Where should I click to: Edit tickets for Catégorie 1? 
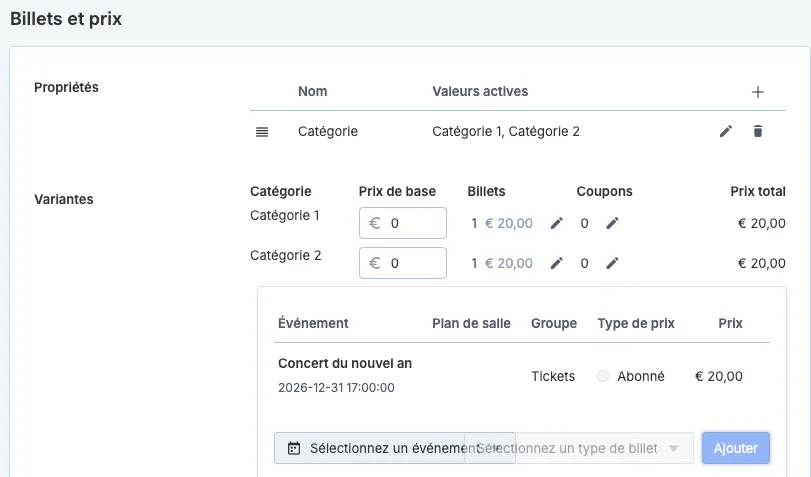point(557,223)
